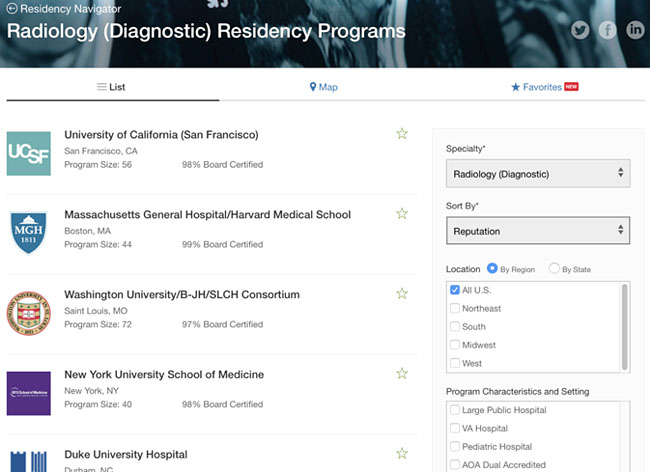Select the By State radio button
The width and height of the screenshot is (650, 472).
click(554, 268)
